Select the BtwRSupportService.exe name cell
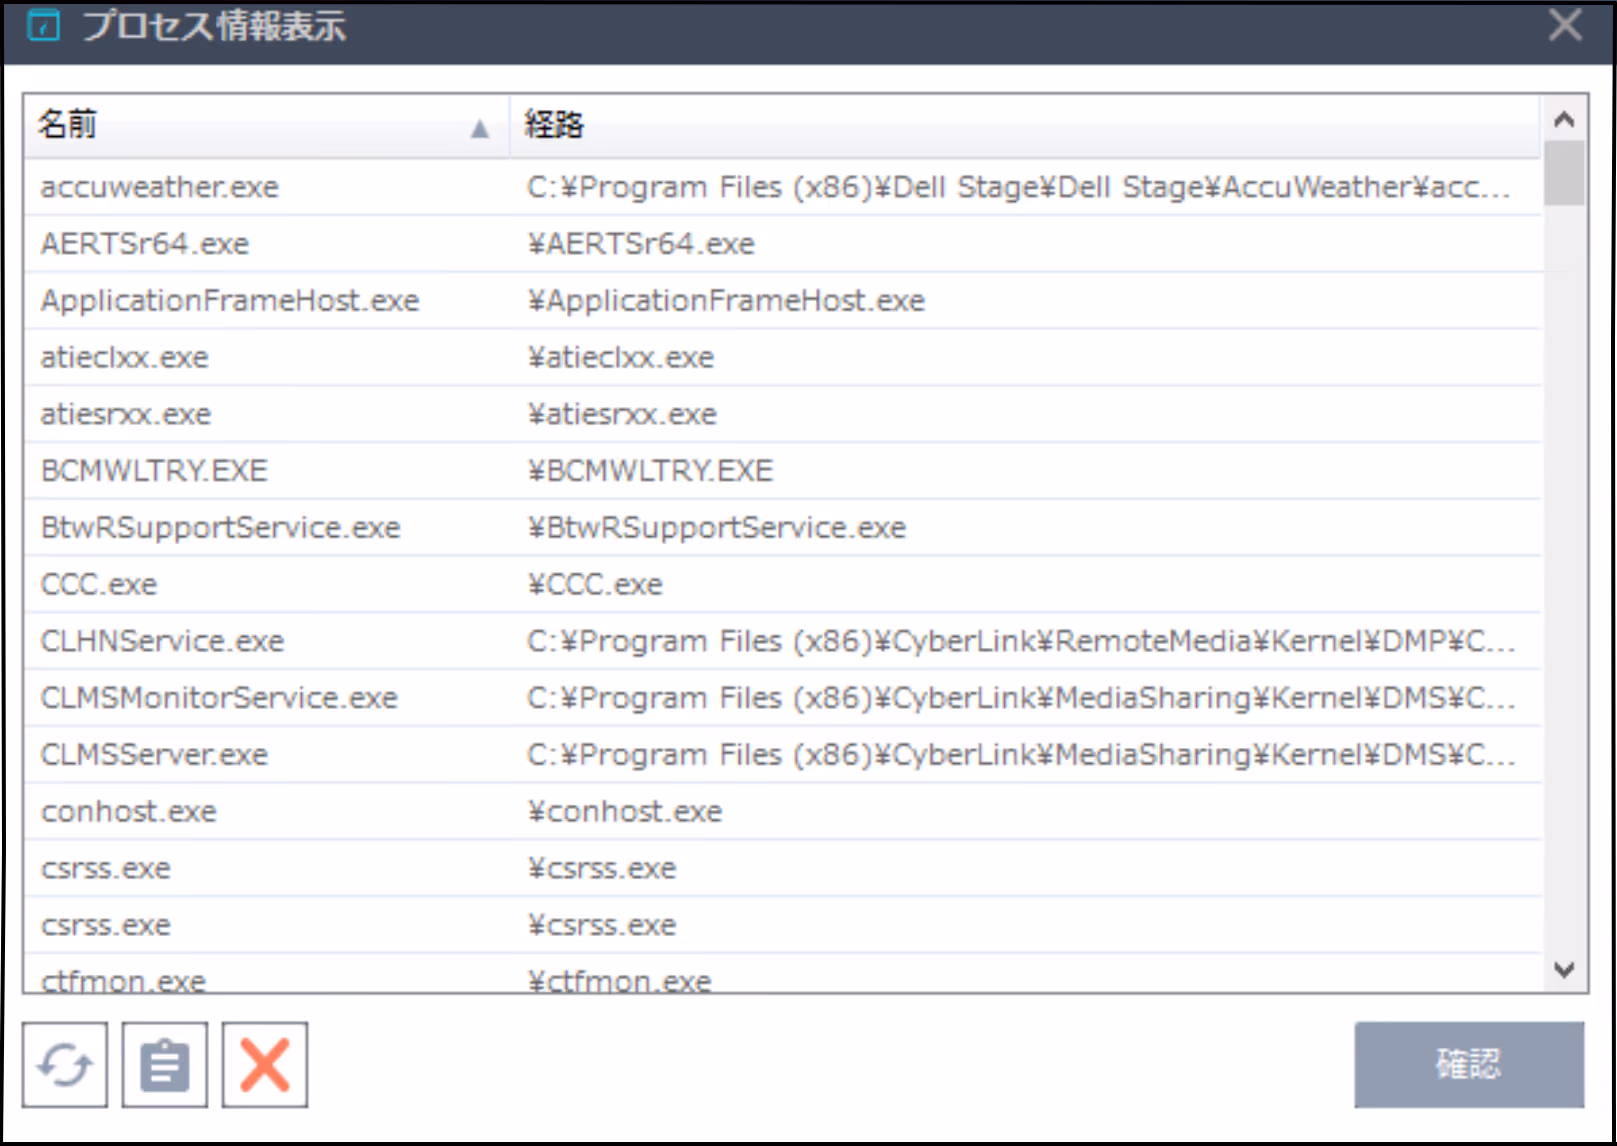This screenshot has height=1146, width=1617. (267, 528)
